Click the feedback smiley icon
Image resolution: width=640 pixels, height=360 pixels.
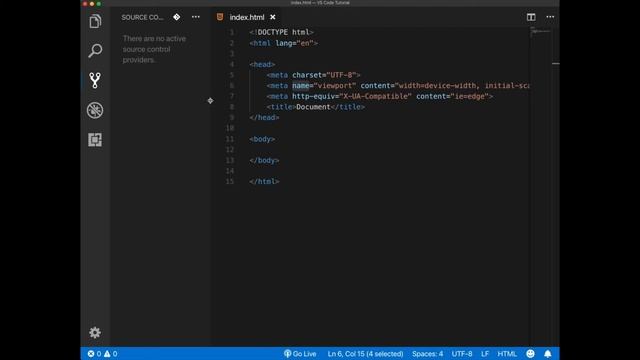click(530, 354)
